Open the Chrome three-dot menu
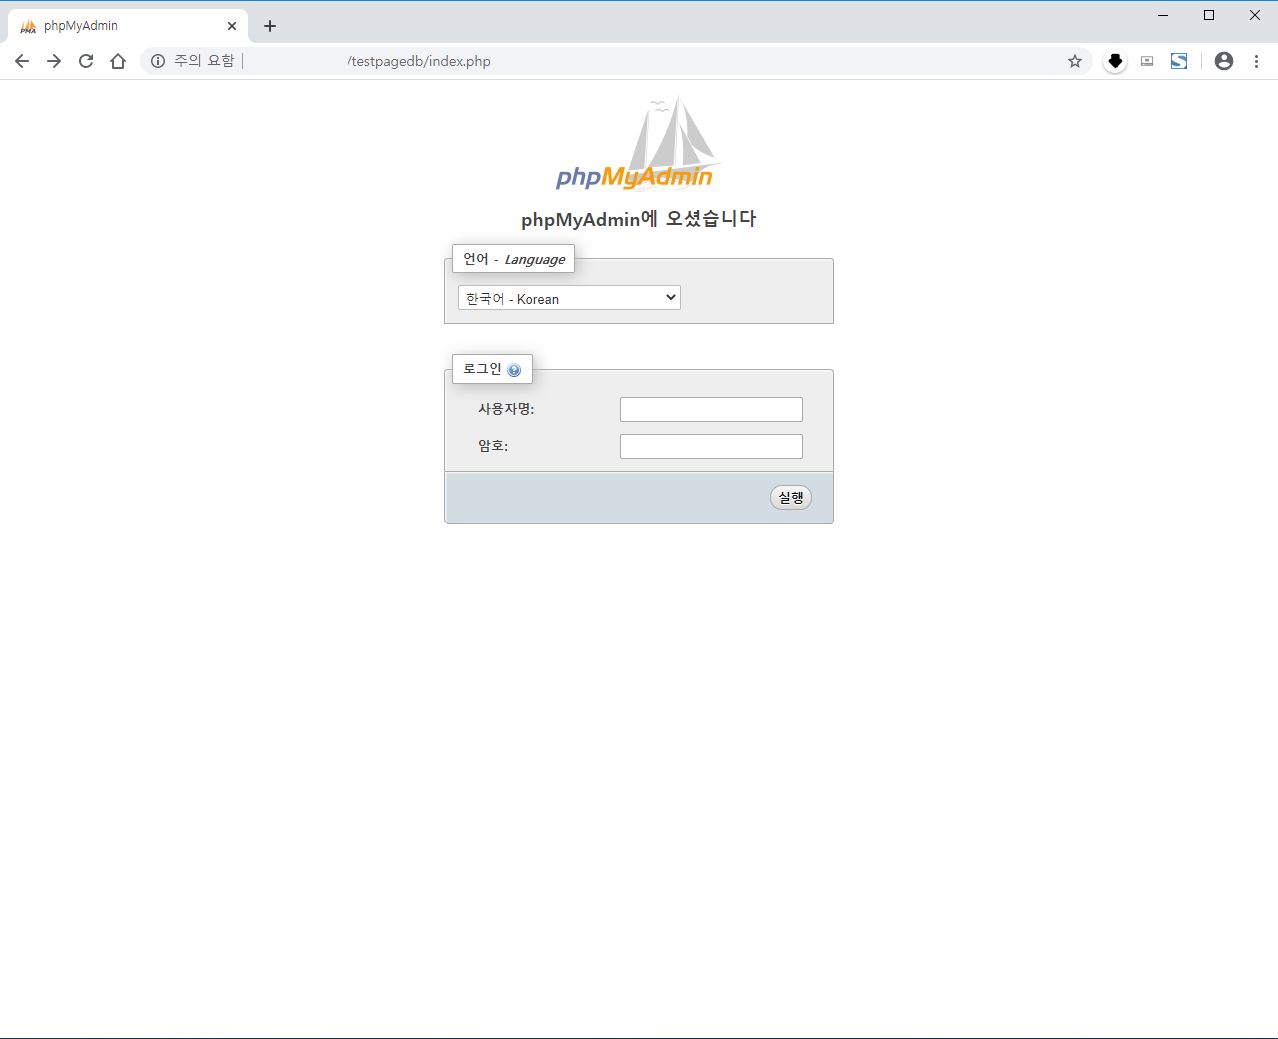1278x1039 pixels. tap(1256, 61)
